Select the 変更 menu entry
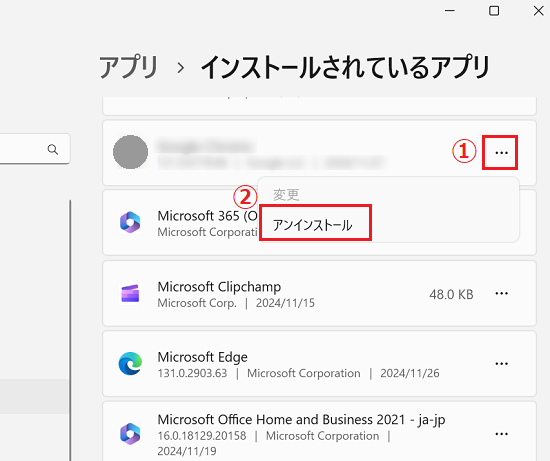This screenshot has width=550, height=461. [286, 195]
